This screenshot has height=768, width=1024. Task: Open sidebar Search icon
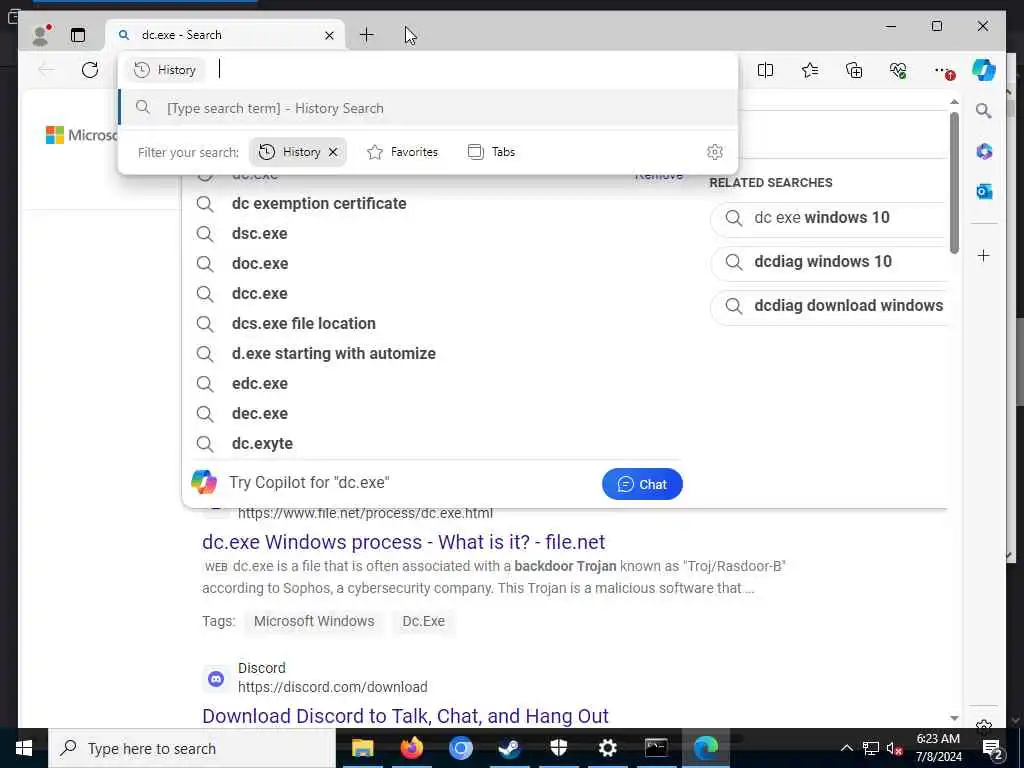(984, 110)
